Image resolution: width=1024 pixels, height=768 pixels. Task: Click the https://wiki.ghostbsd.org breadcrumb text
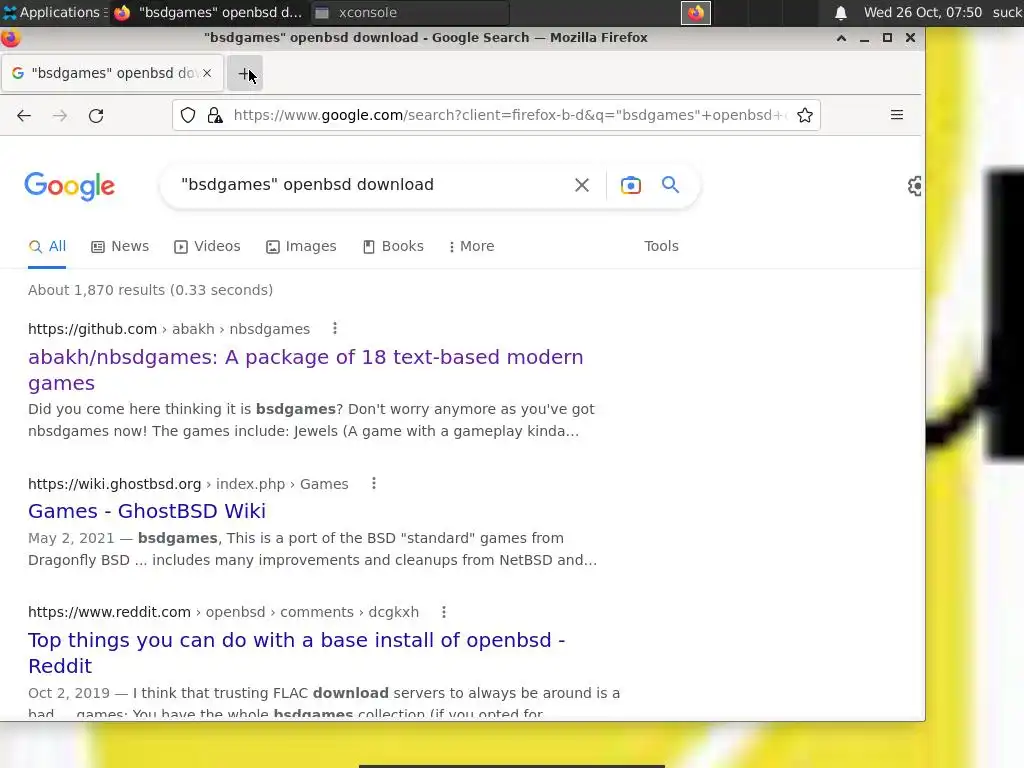[114, 484]
